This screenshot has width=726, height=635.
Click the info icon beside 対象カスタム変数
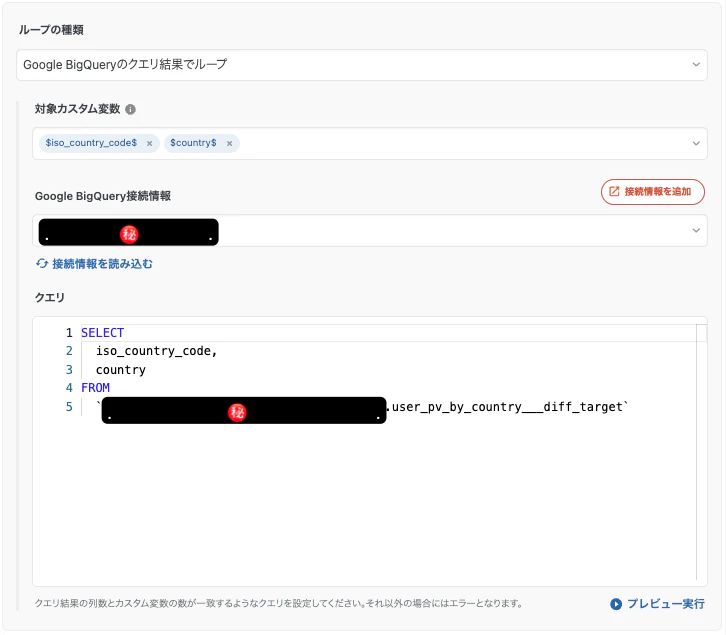[x=131, y=109]
